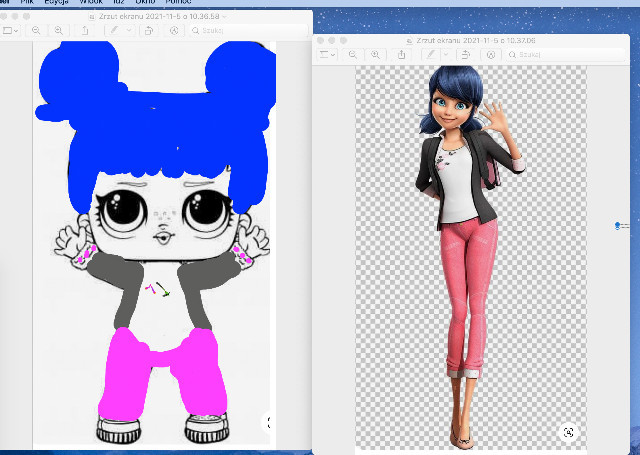Click search field in left Preview window

(x=215, y=31)
